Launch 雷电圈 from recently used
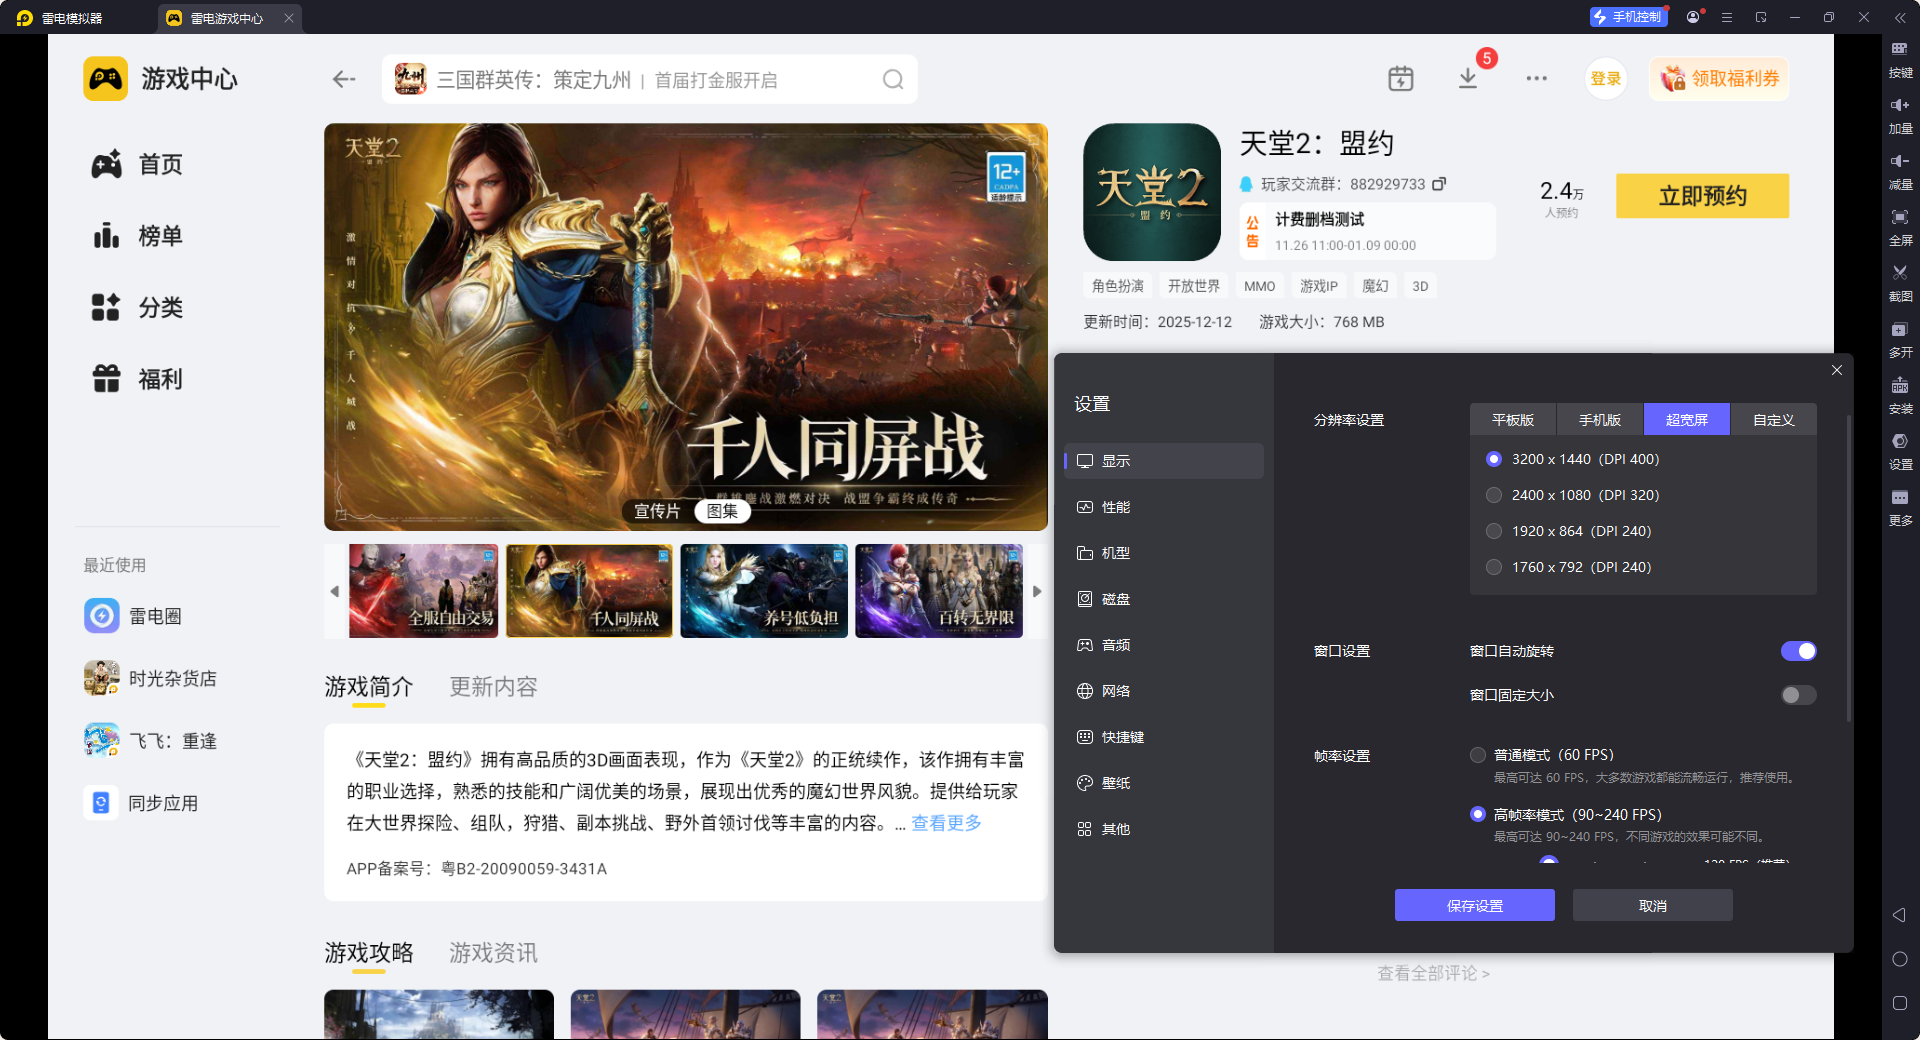This screenshot has width=1920, height=1040. (x=133, y=616)
